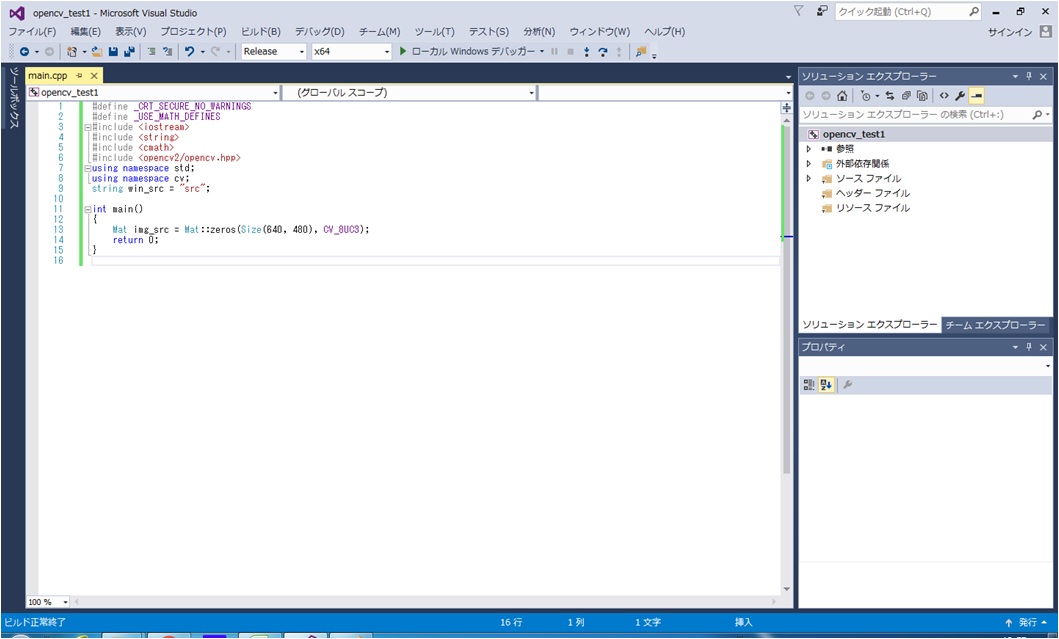This screenshot has width=1059, height=639.
Task: Toggle Alphabetical sort in プロパティ panel
Action: click(x=827, y=385)
